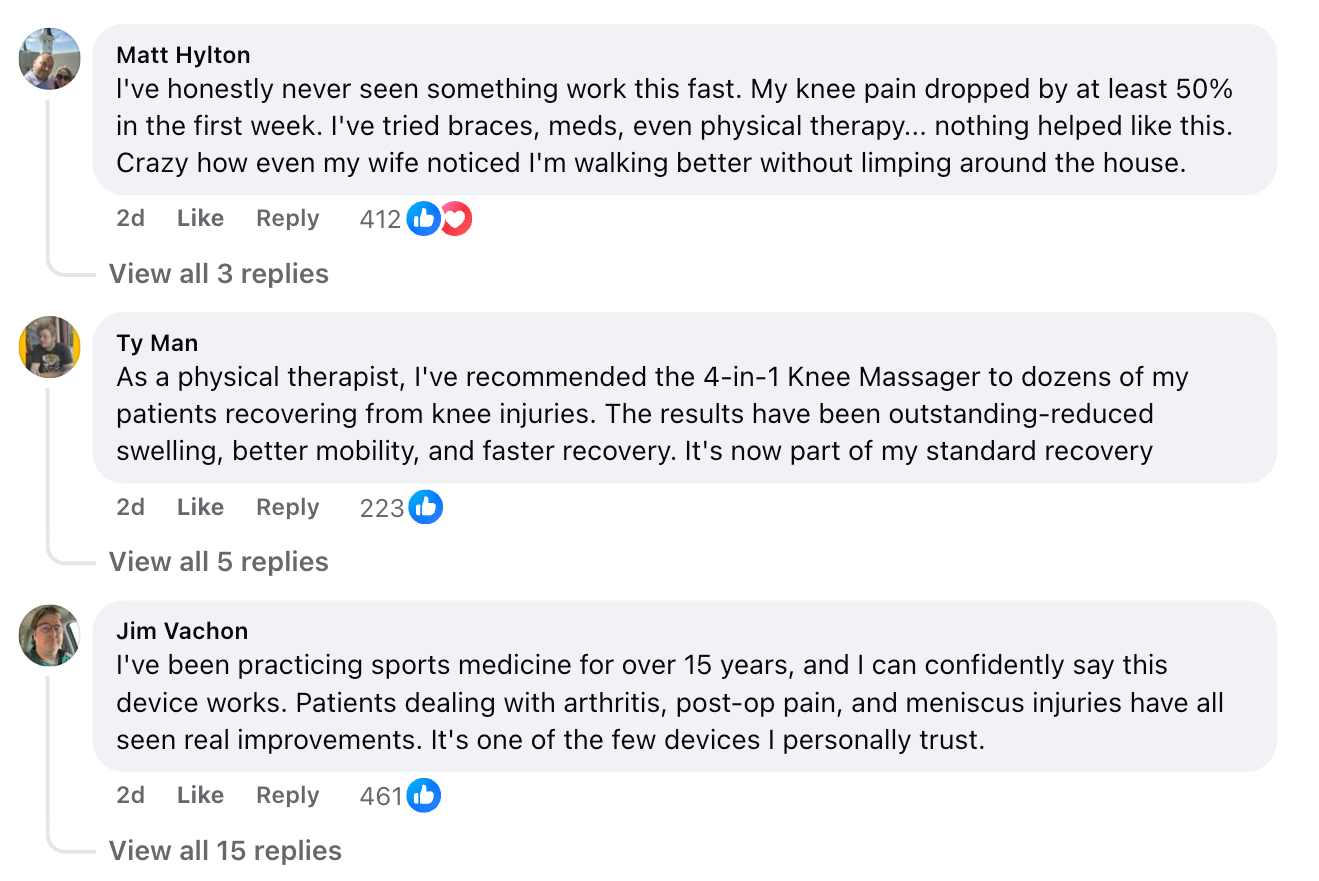Like Jim Vachon's comment
The image size is (1319, 881).
tap(200, 796)
